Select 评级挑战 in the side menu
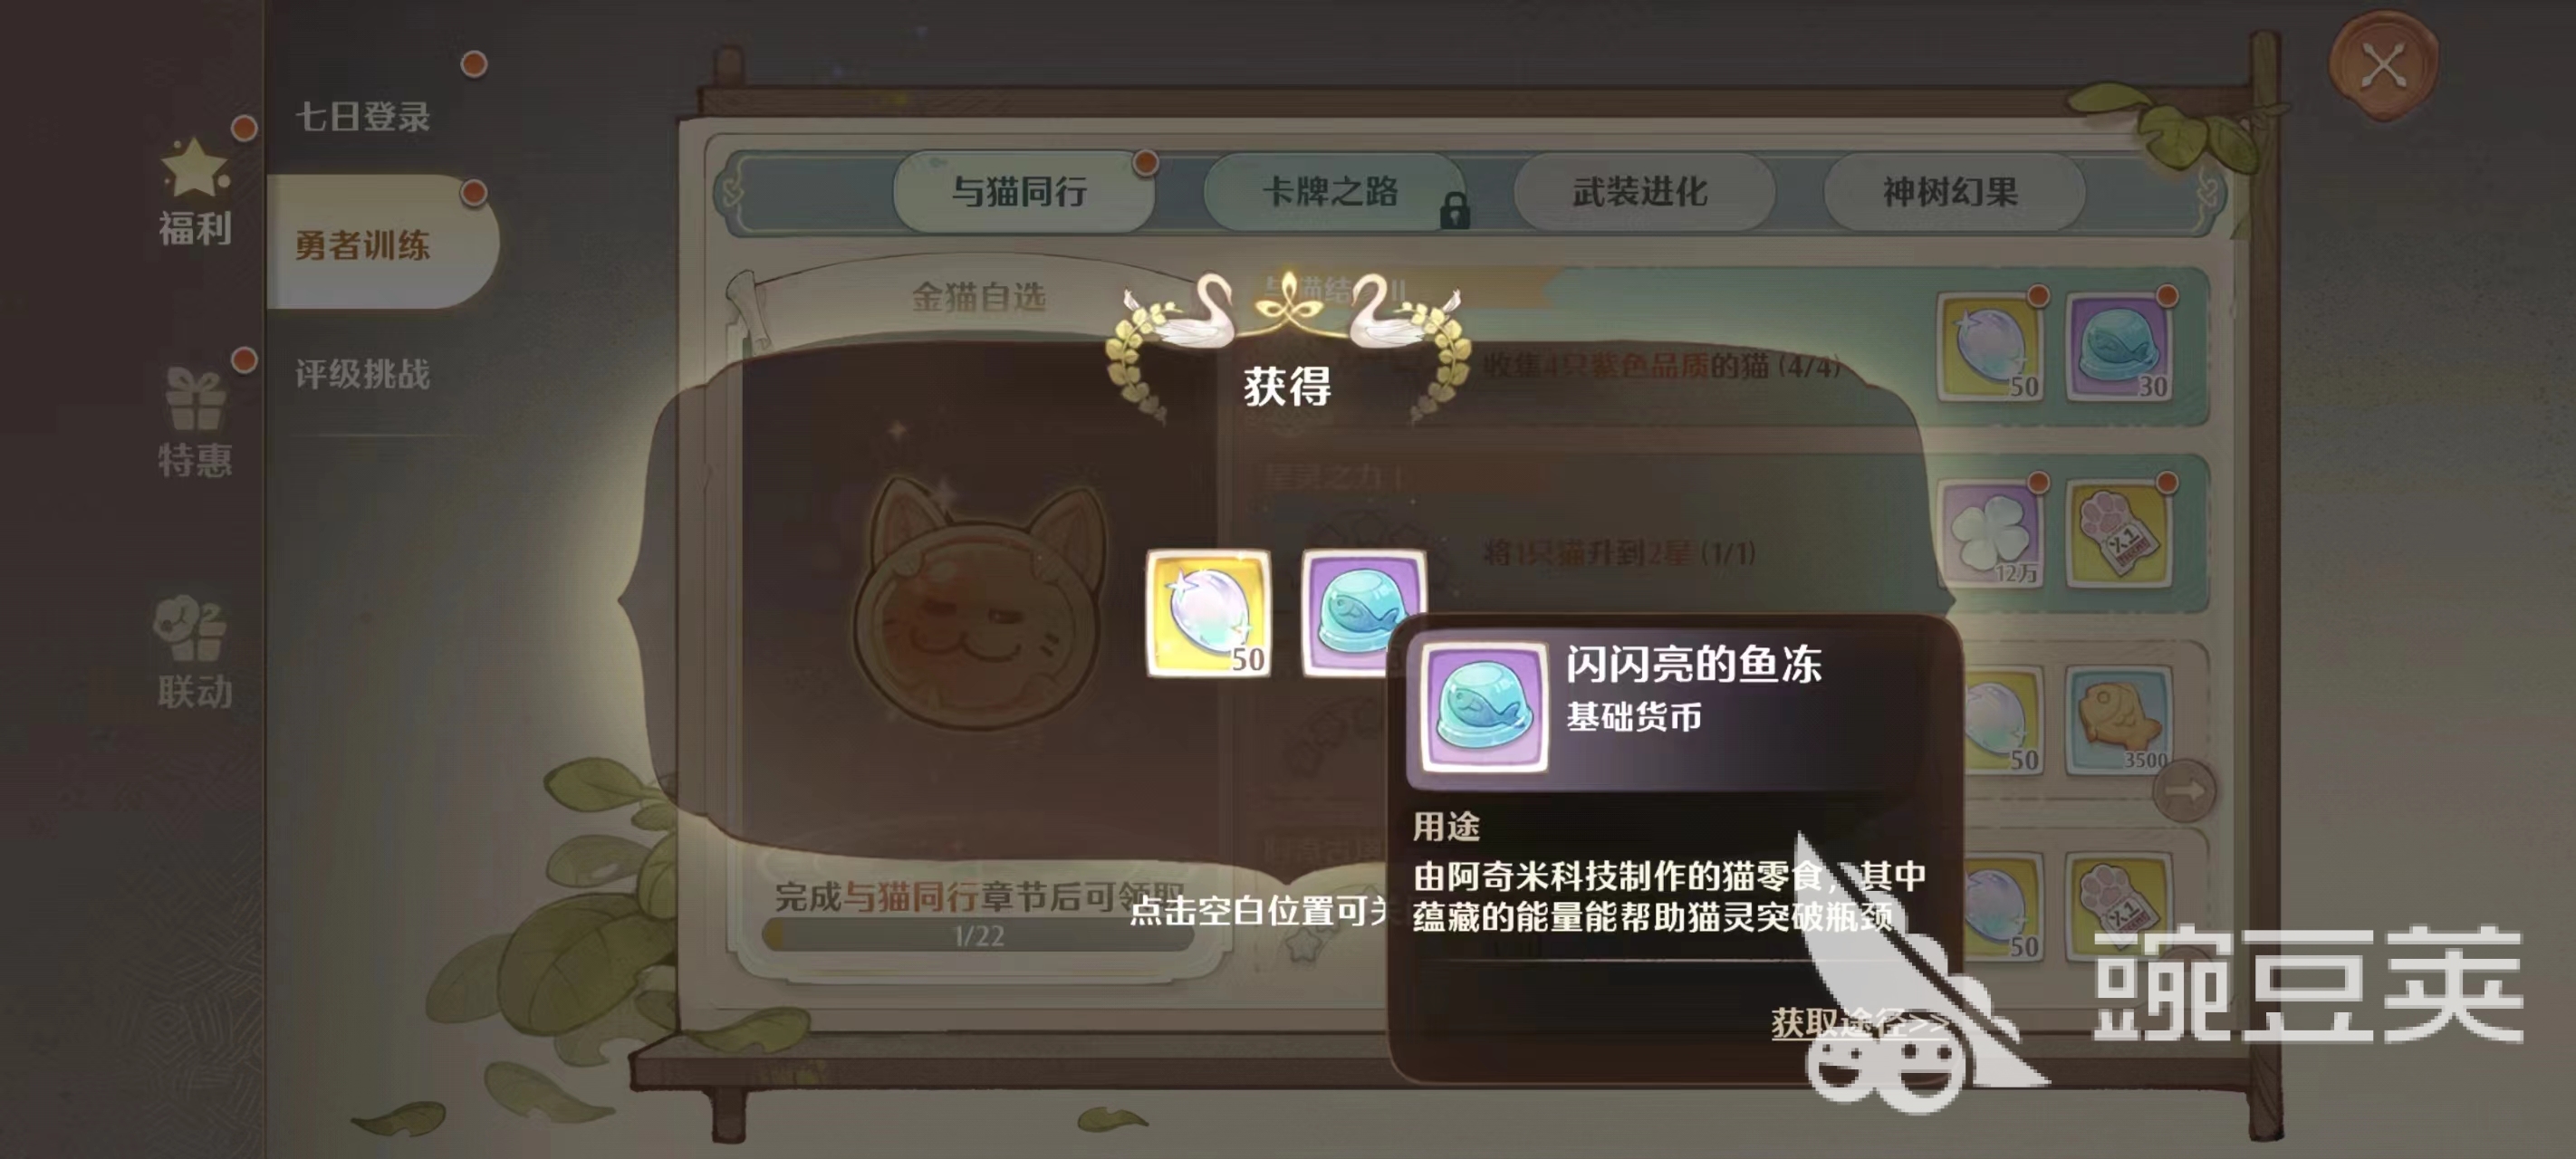The image size is (2576, 1159). click(363, 374)
